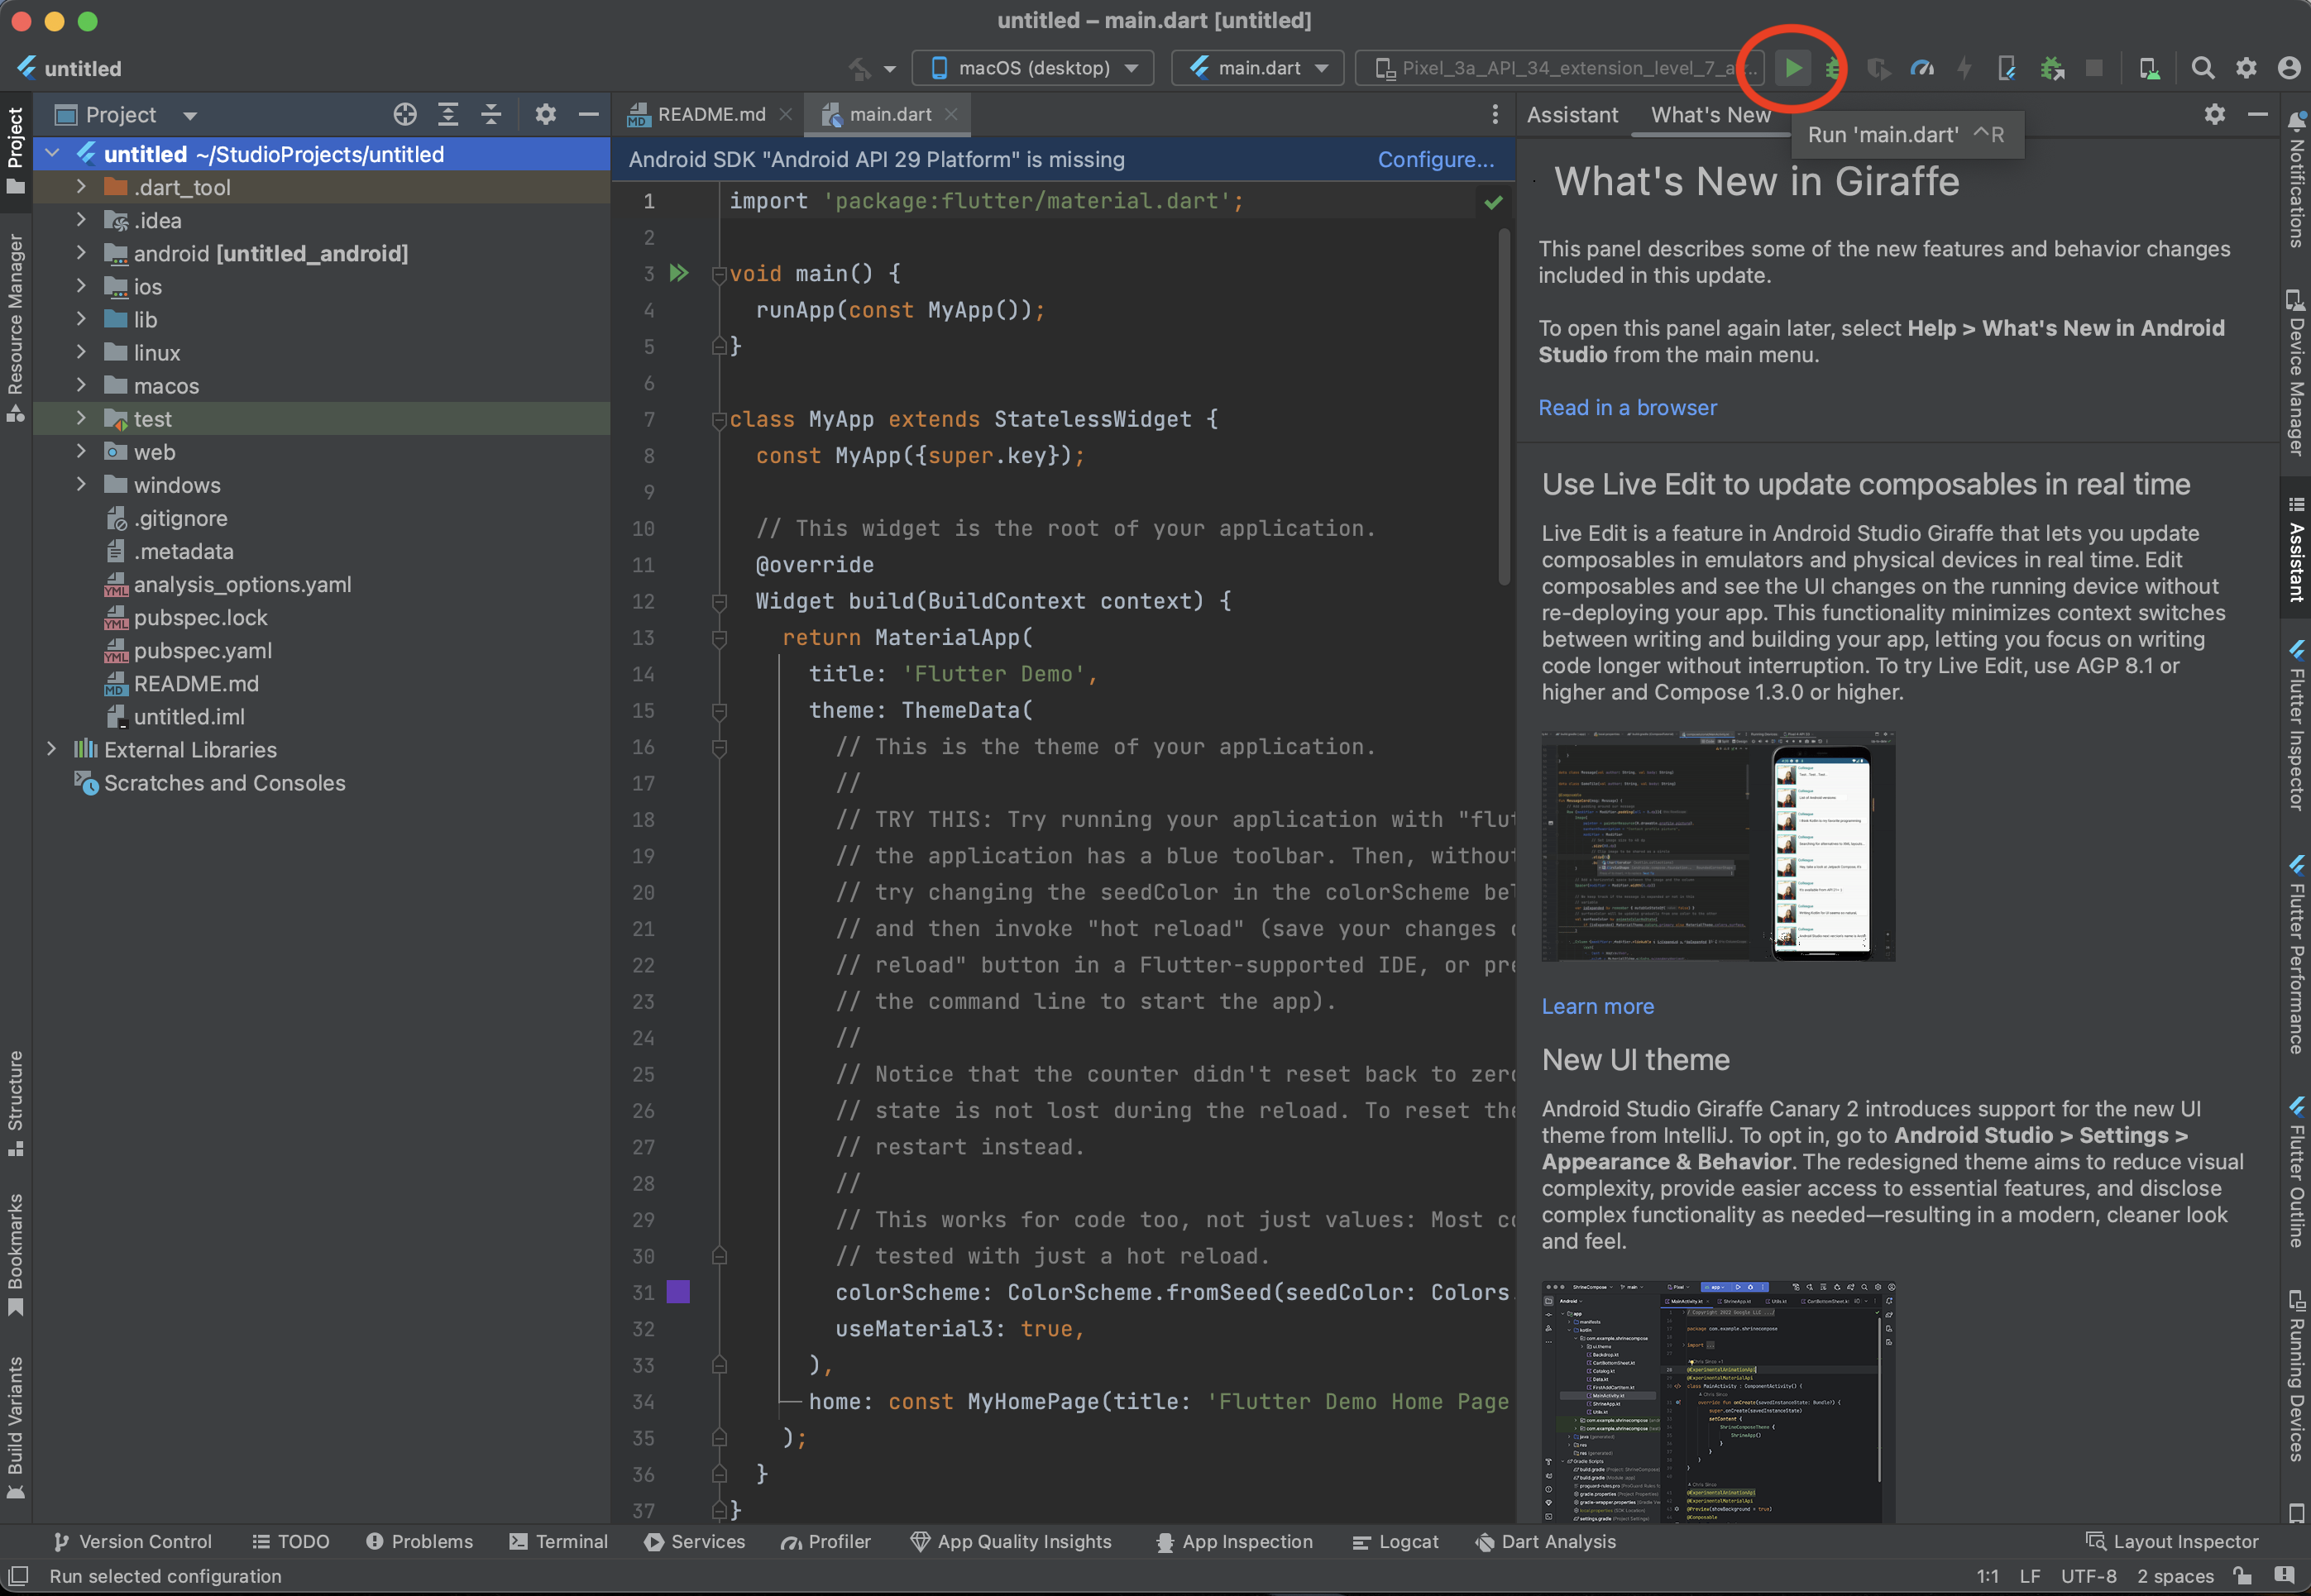
Task: Open main.dart run configuration dropdown
Action: point(1258,68)
